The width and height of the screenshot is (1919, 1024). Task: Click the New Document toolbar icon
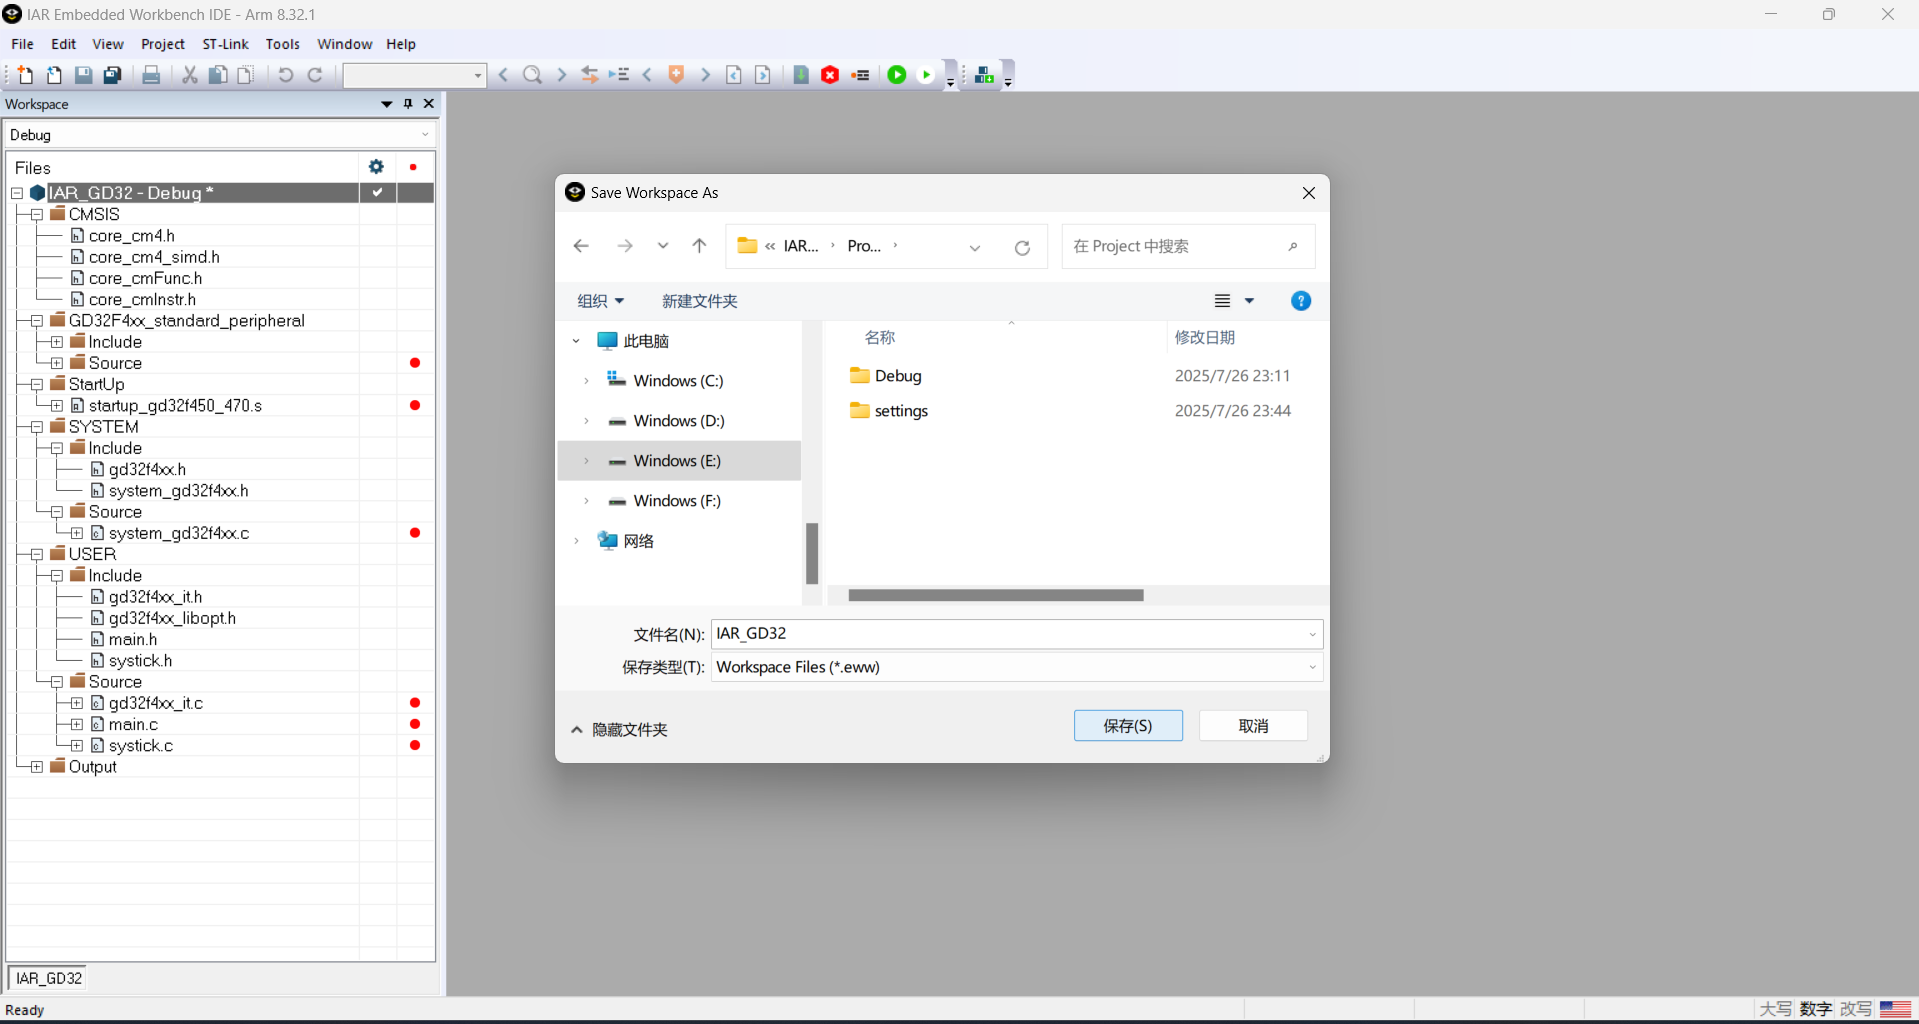coord(25,75)
